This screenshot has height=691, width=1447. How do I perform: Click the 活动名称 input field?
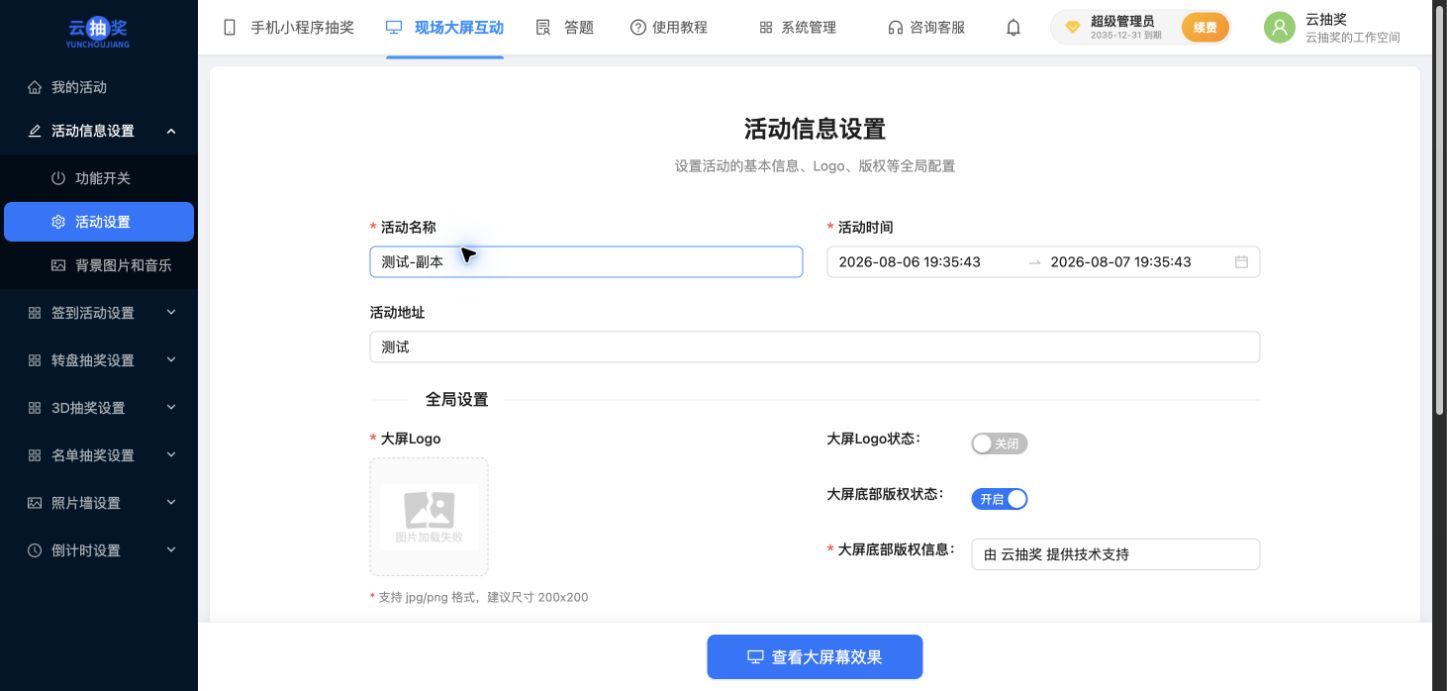point(586,262)
